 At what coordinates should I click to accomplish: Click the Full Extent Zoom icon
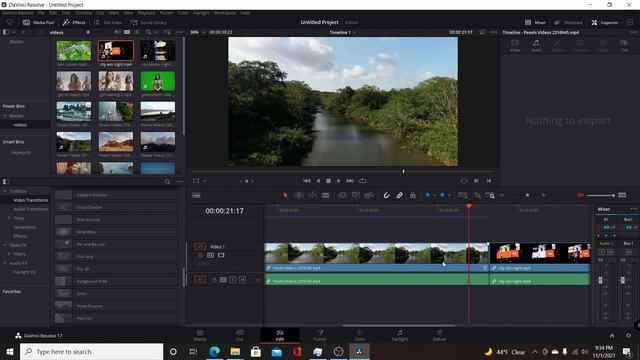tap(462, 196)
